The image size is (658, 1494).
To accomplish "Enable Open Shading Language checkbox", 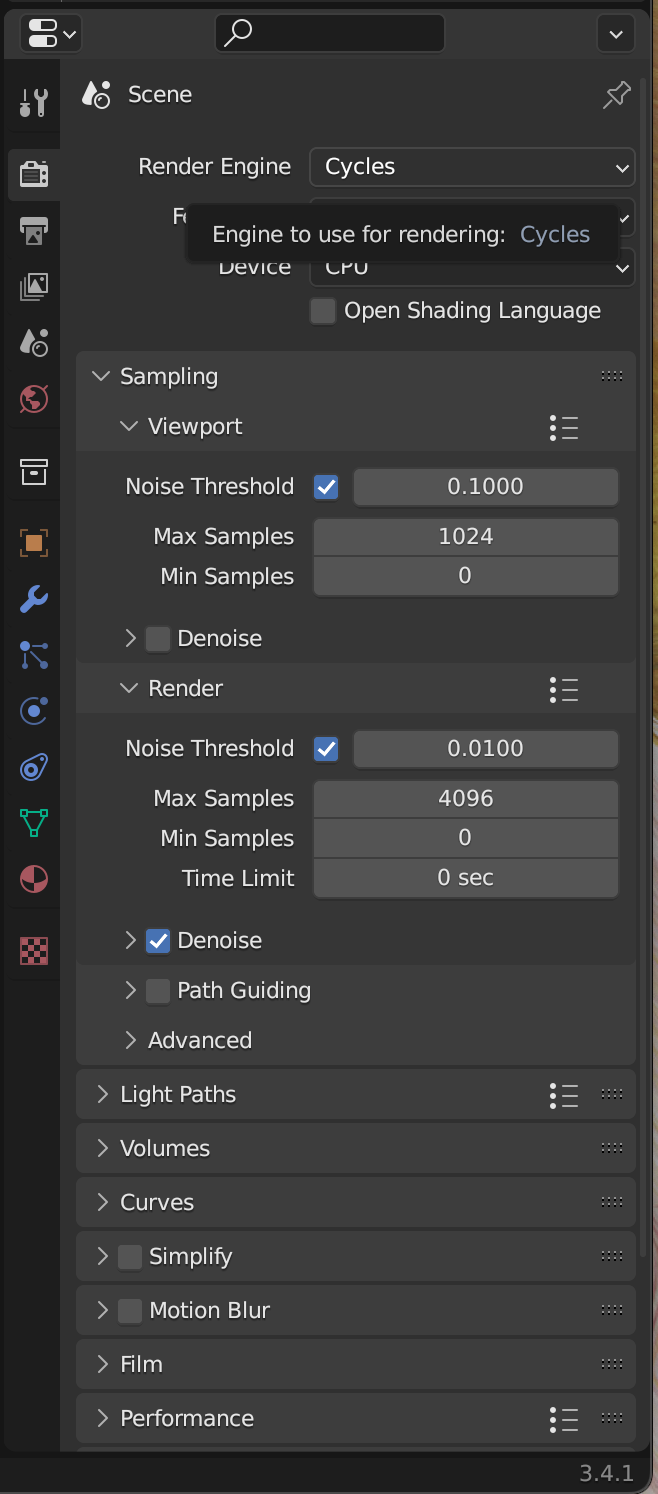I will (x=322, y=311).
